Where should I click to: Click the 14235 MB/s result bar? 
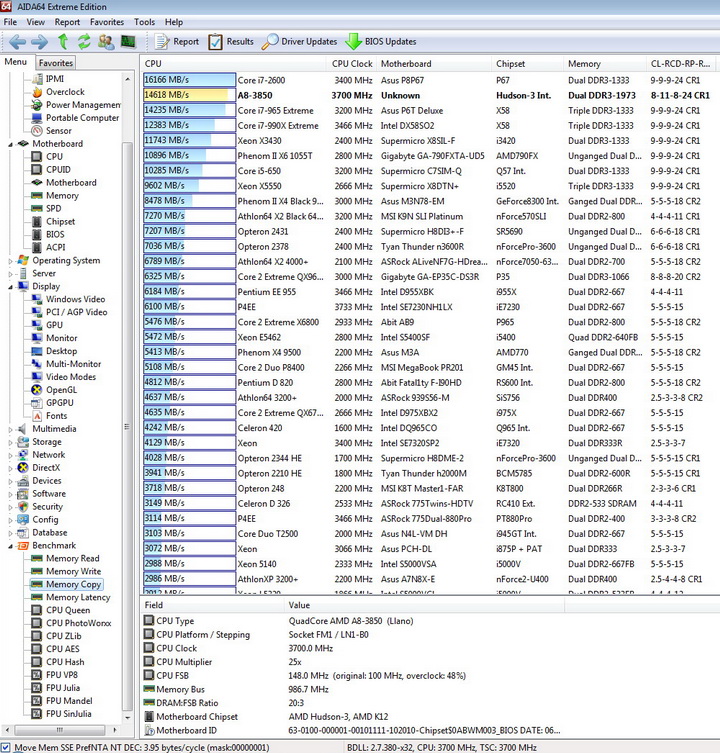189,110
